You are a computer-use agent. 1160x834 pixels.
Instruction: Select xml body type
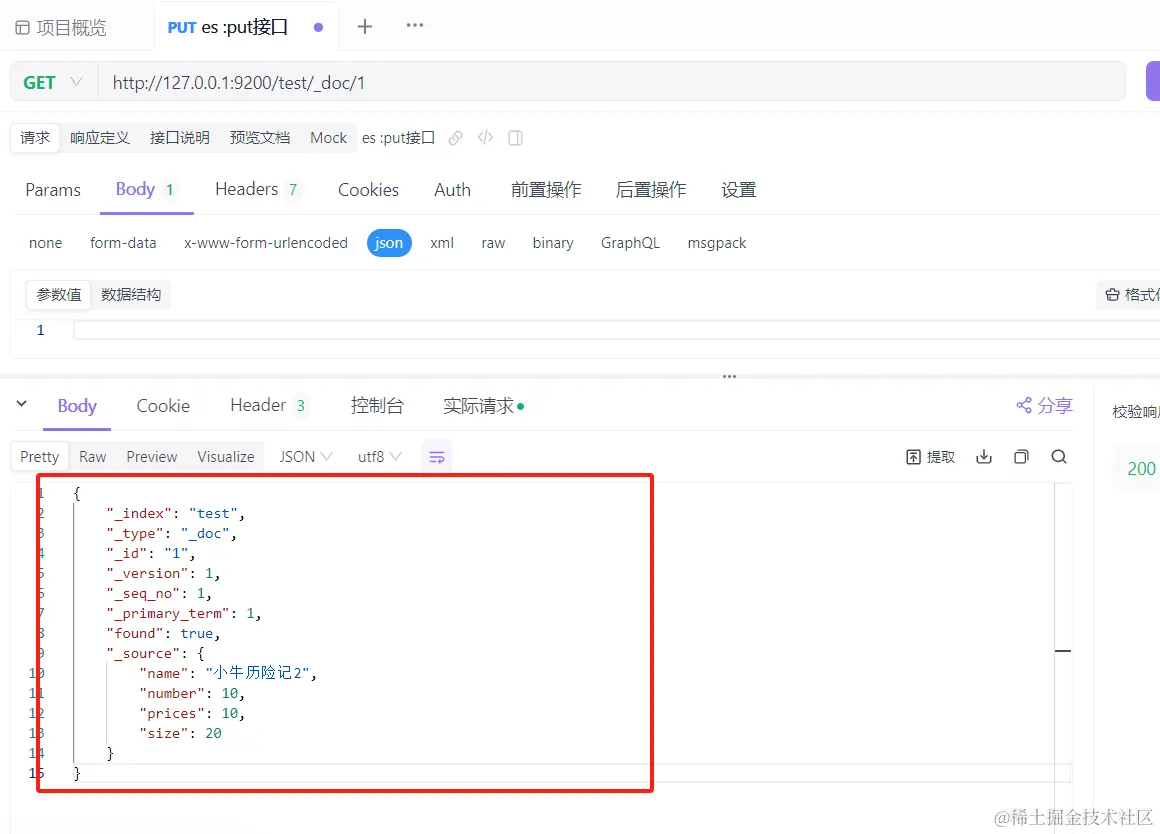442,243
